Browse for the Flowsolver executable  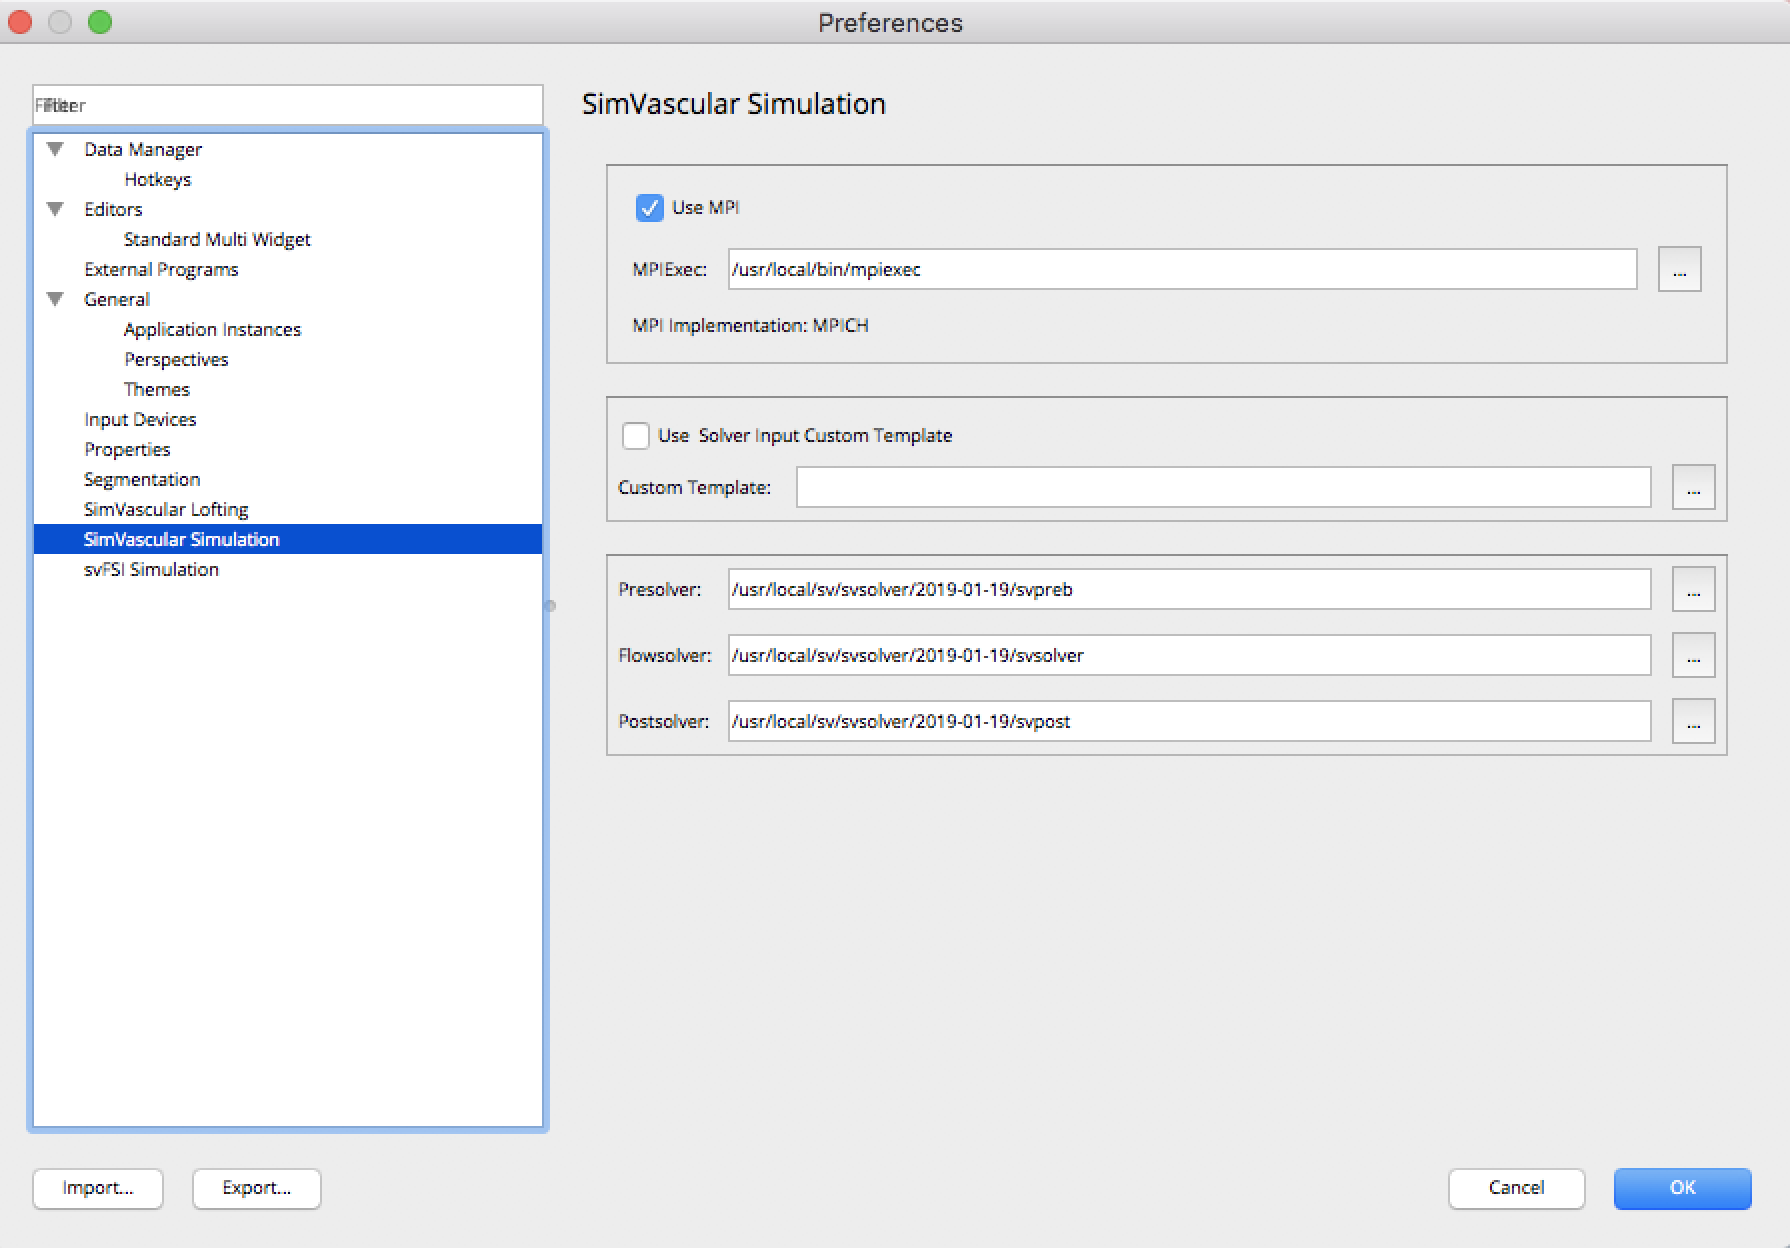(1693, 655)
